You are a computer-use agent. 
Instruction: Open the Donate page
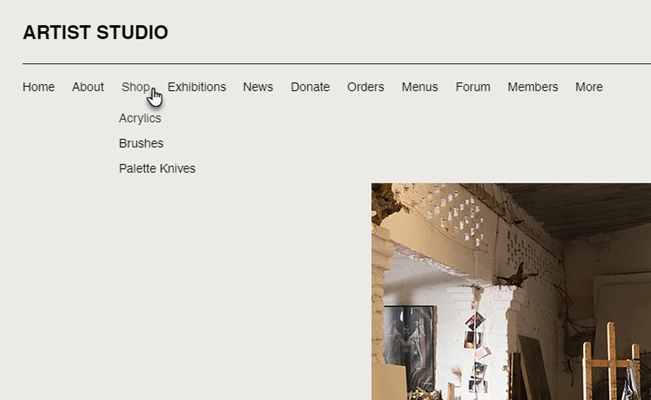click(x=310, y=87)
